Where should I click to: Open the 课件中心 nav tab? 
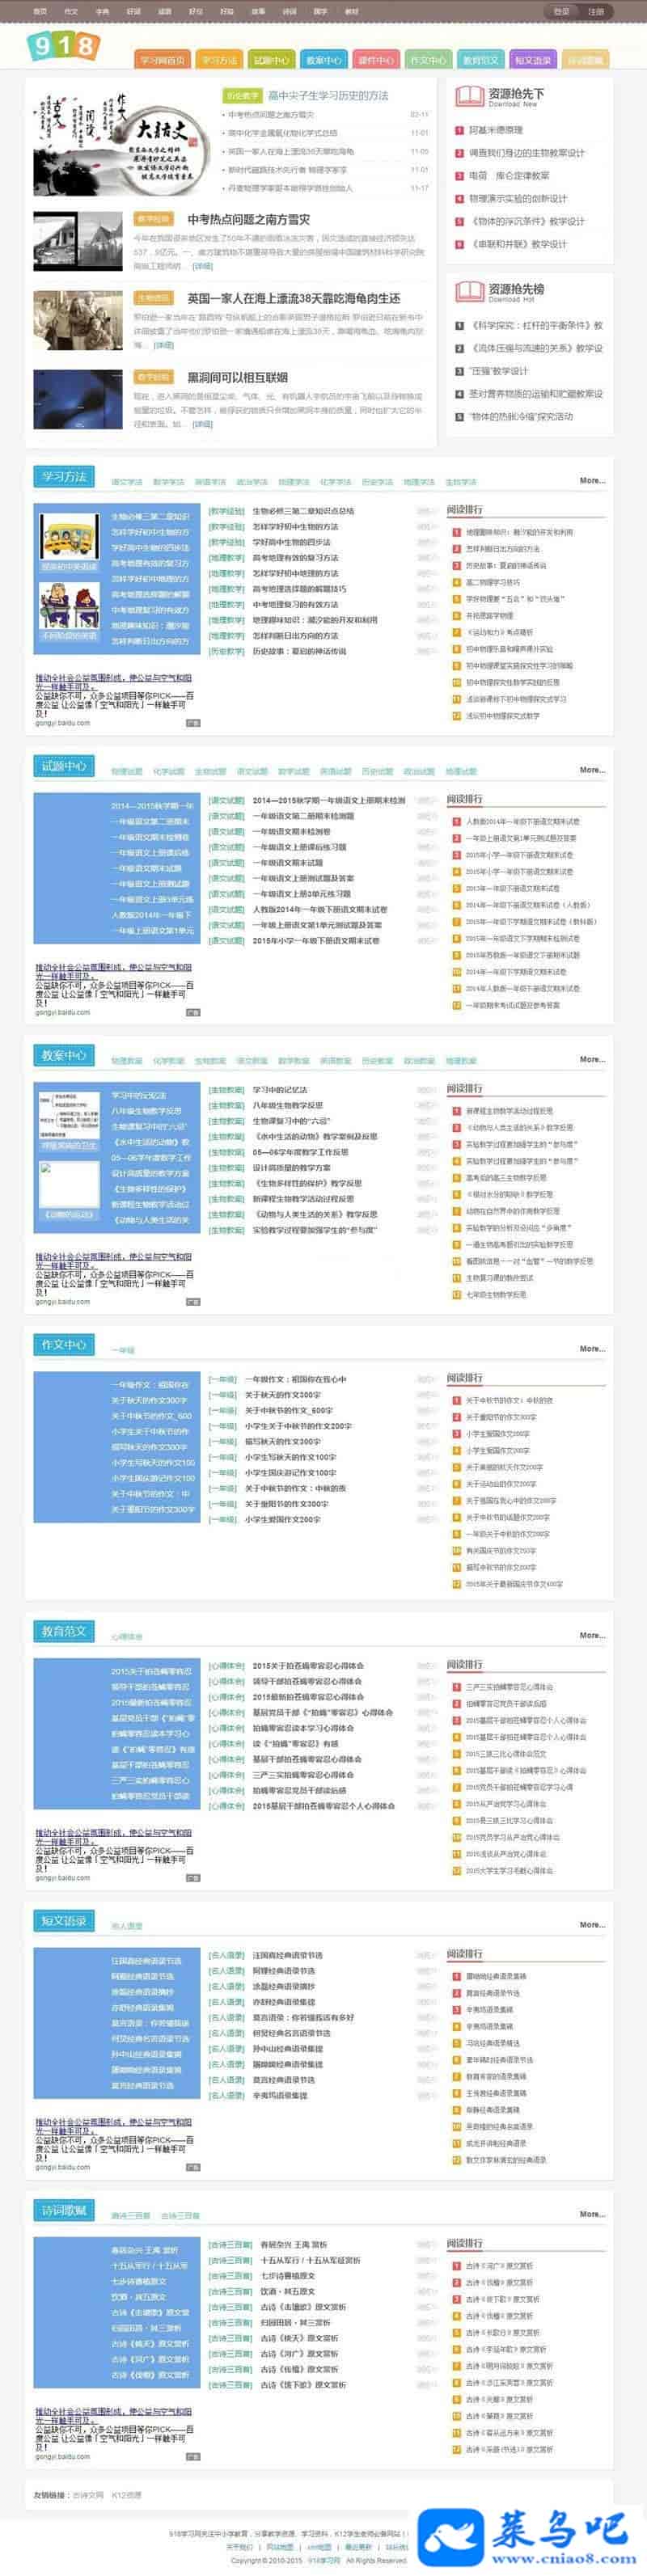click(x=376, y=60)
